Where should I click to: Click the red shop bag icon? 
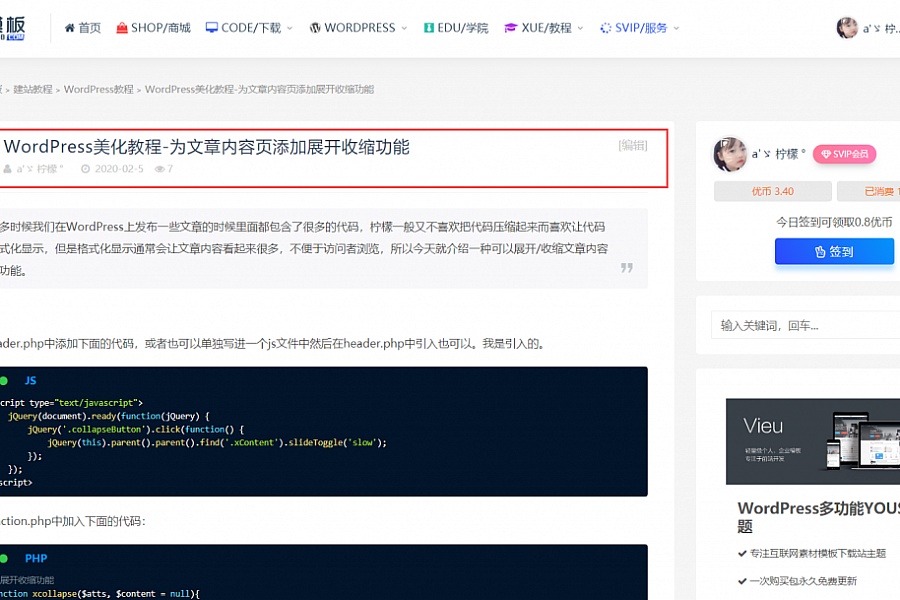[x=122, y=28]
